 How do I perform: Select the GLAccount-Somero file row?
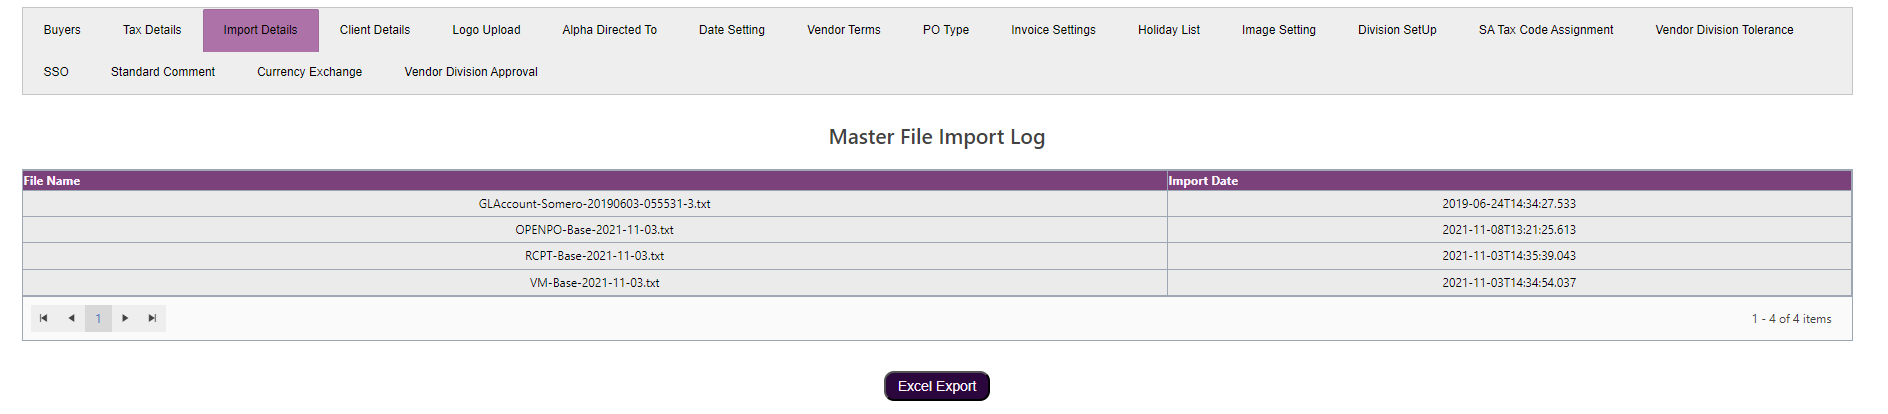tap(594, 204)
